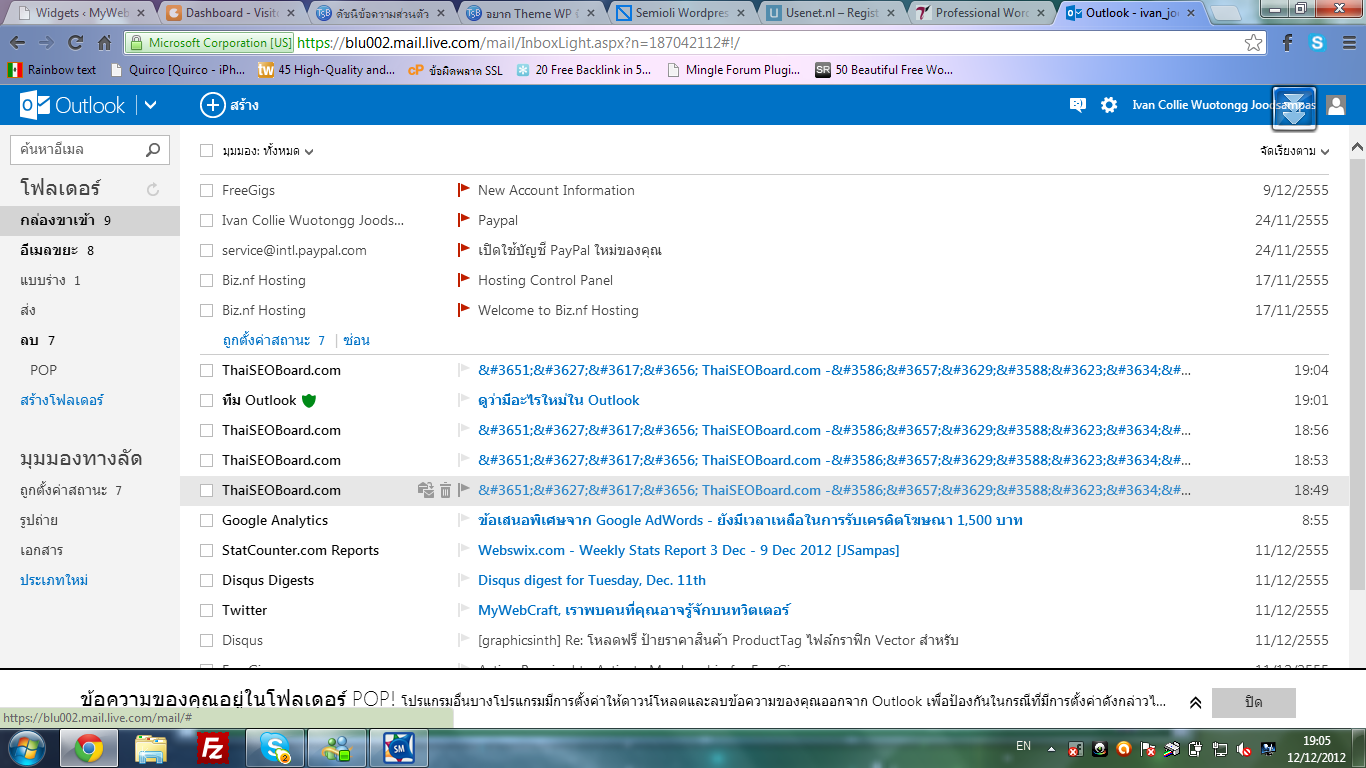Open the อีเมลขยะ junk folder

(x=90, y=250)
